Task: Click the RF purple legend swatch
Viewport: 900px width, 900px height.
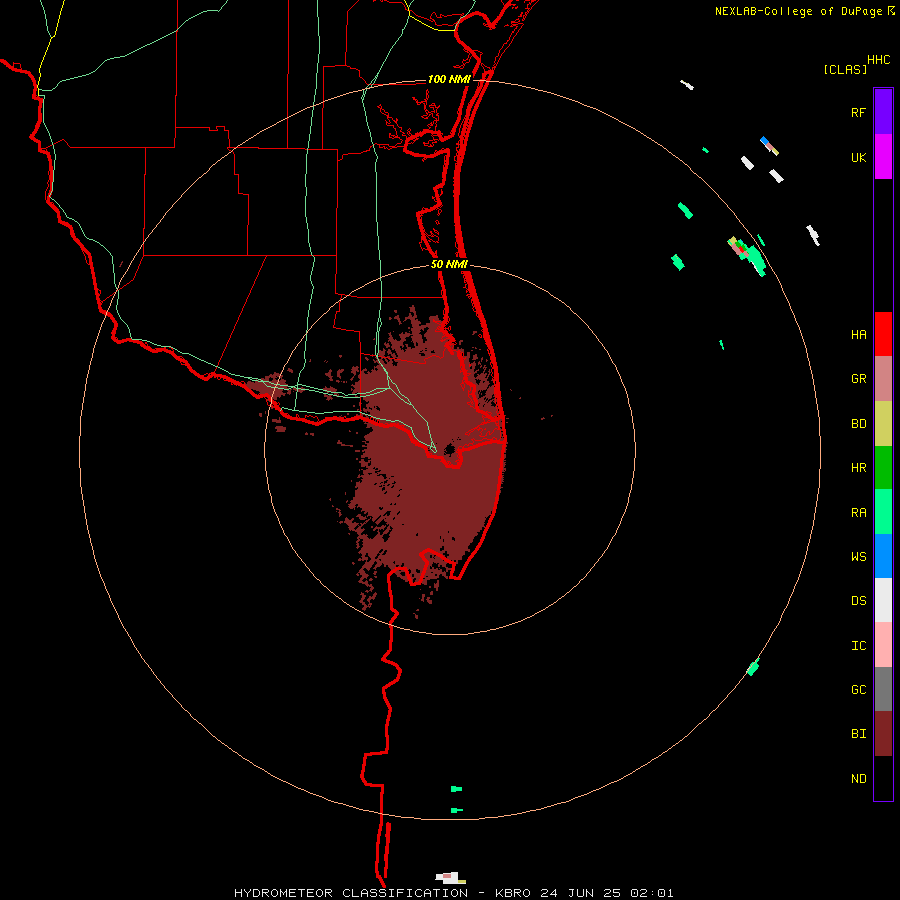Action: (x=883, y=112)
